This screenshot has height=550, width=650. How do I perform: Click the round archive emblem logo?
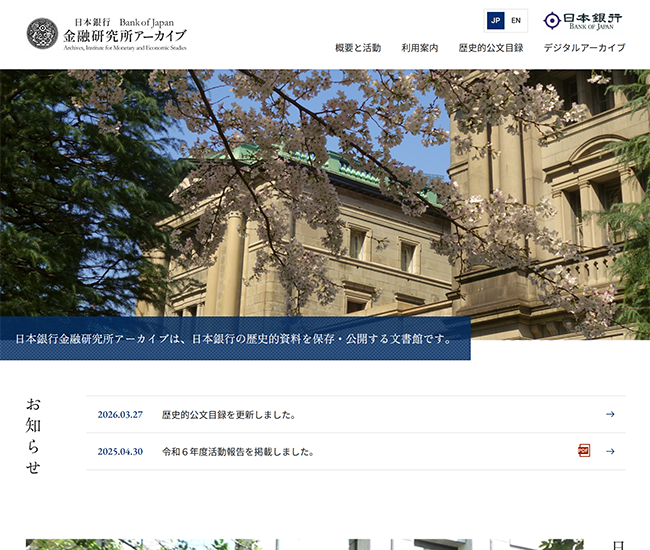point(42,34)
